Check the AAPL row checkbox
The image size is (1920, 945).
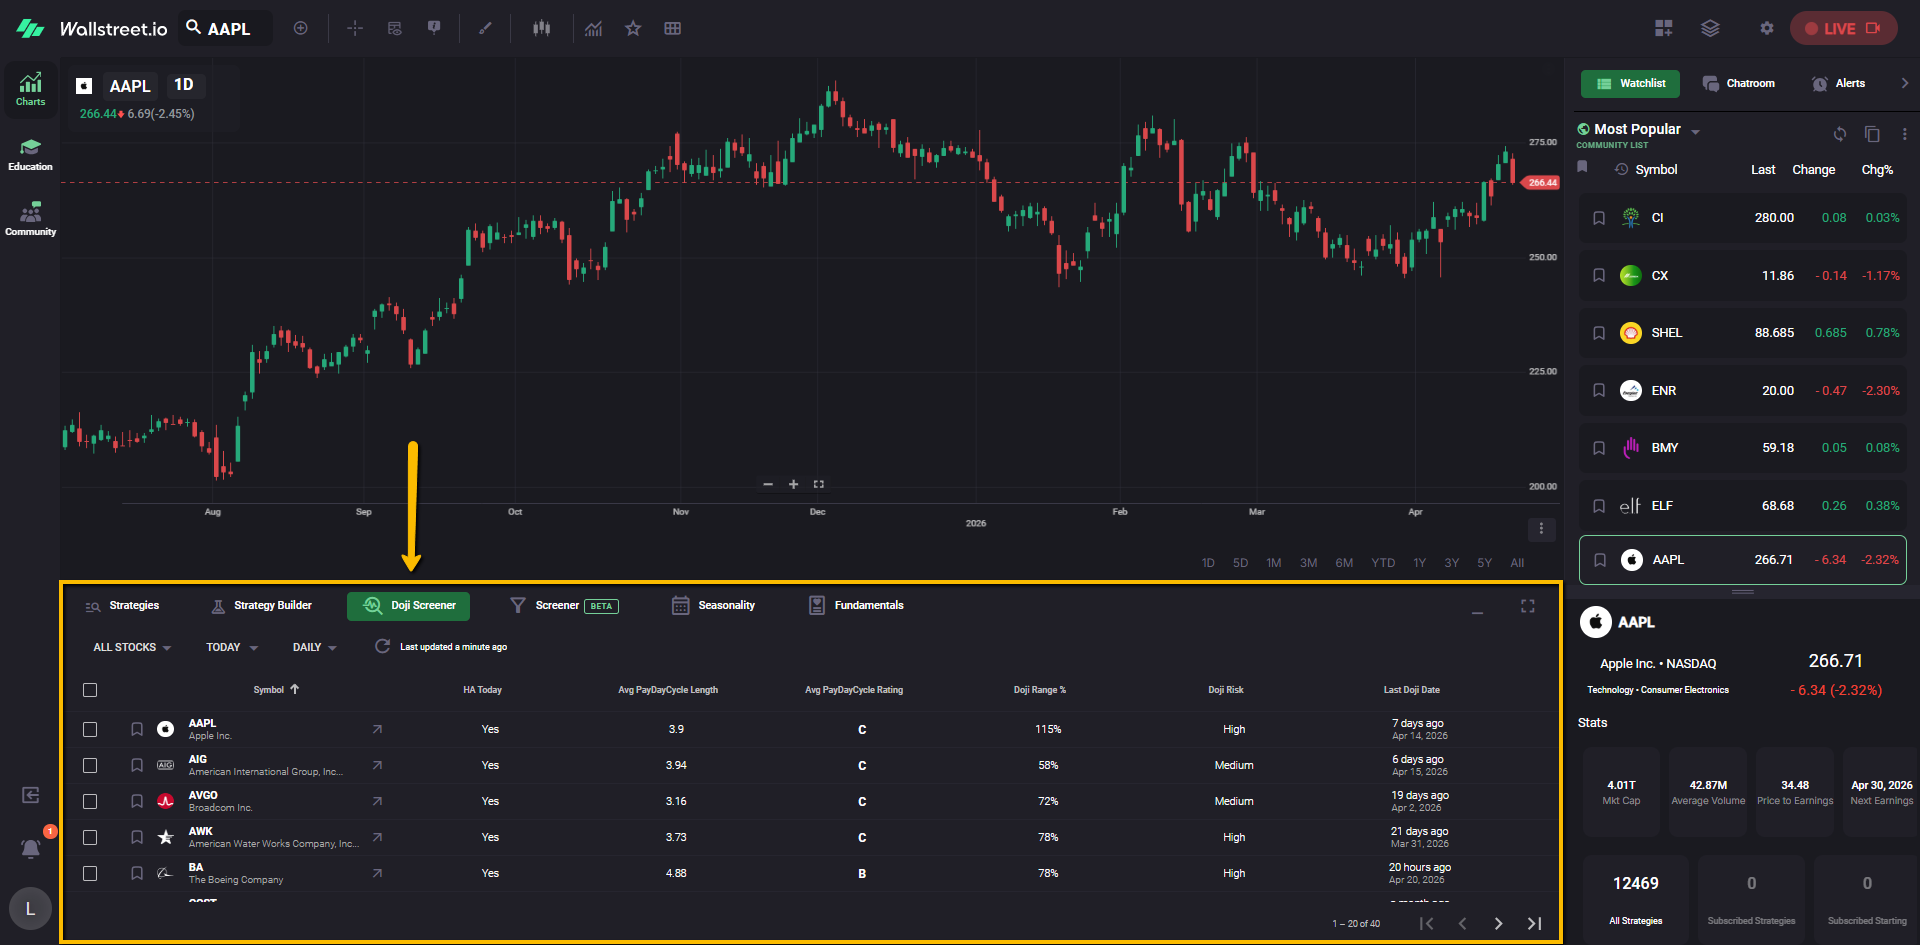90,730
